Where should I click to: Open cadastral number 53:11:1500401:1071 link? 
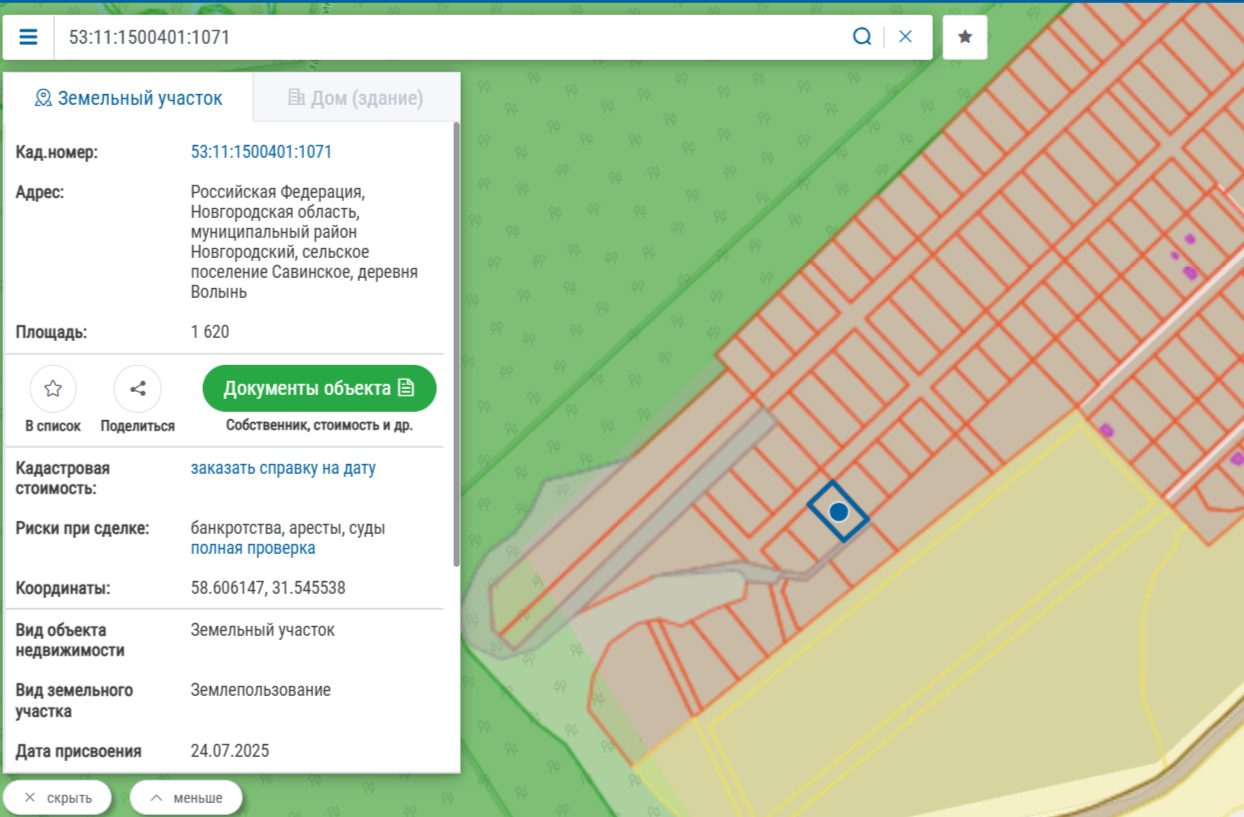(261, 152)
